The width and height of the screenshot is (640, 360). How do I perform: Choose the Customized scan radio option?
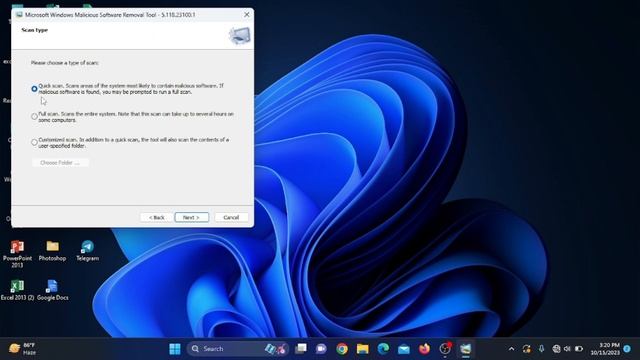(34, 142)
